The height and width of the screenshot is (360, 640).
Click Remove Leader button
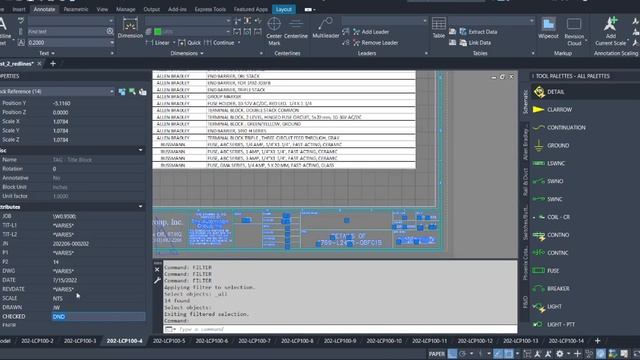point(375,42)
